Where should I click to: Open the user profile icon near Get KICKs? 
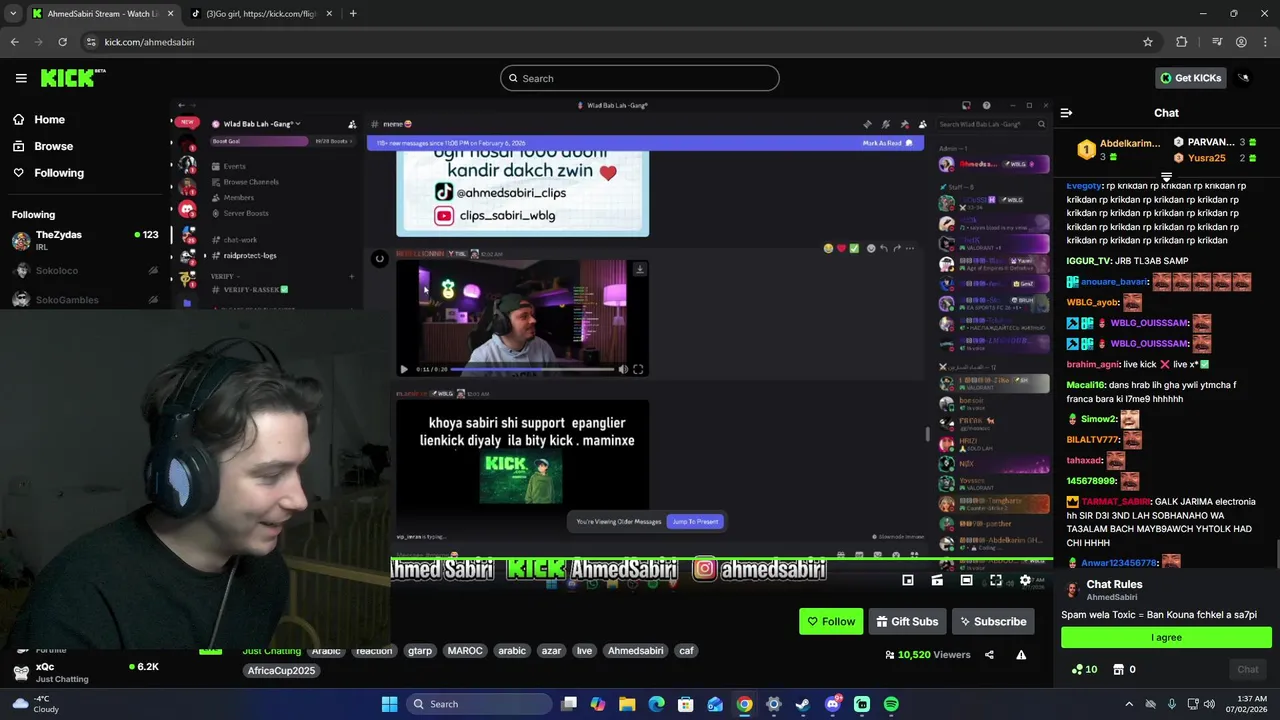coord(1244,78)
